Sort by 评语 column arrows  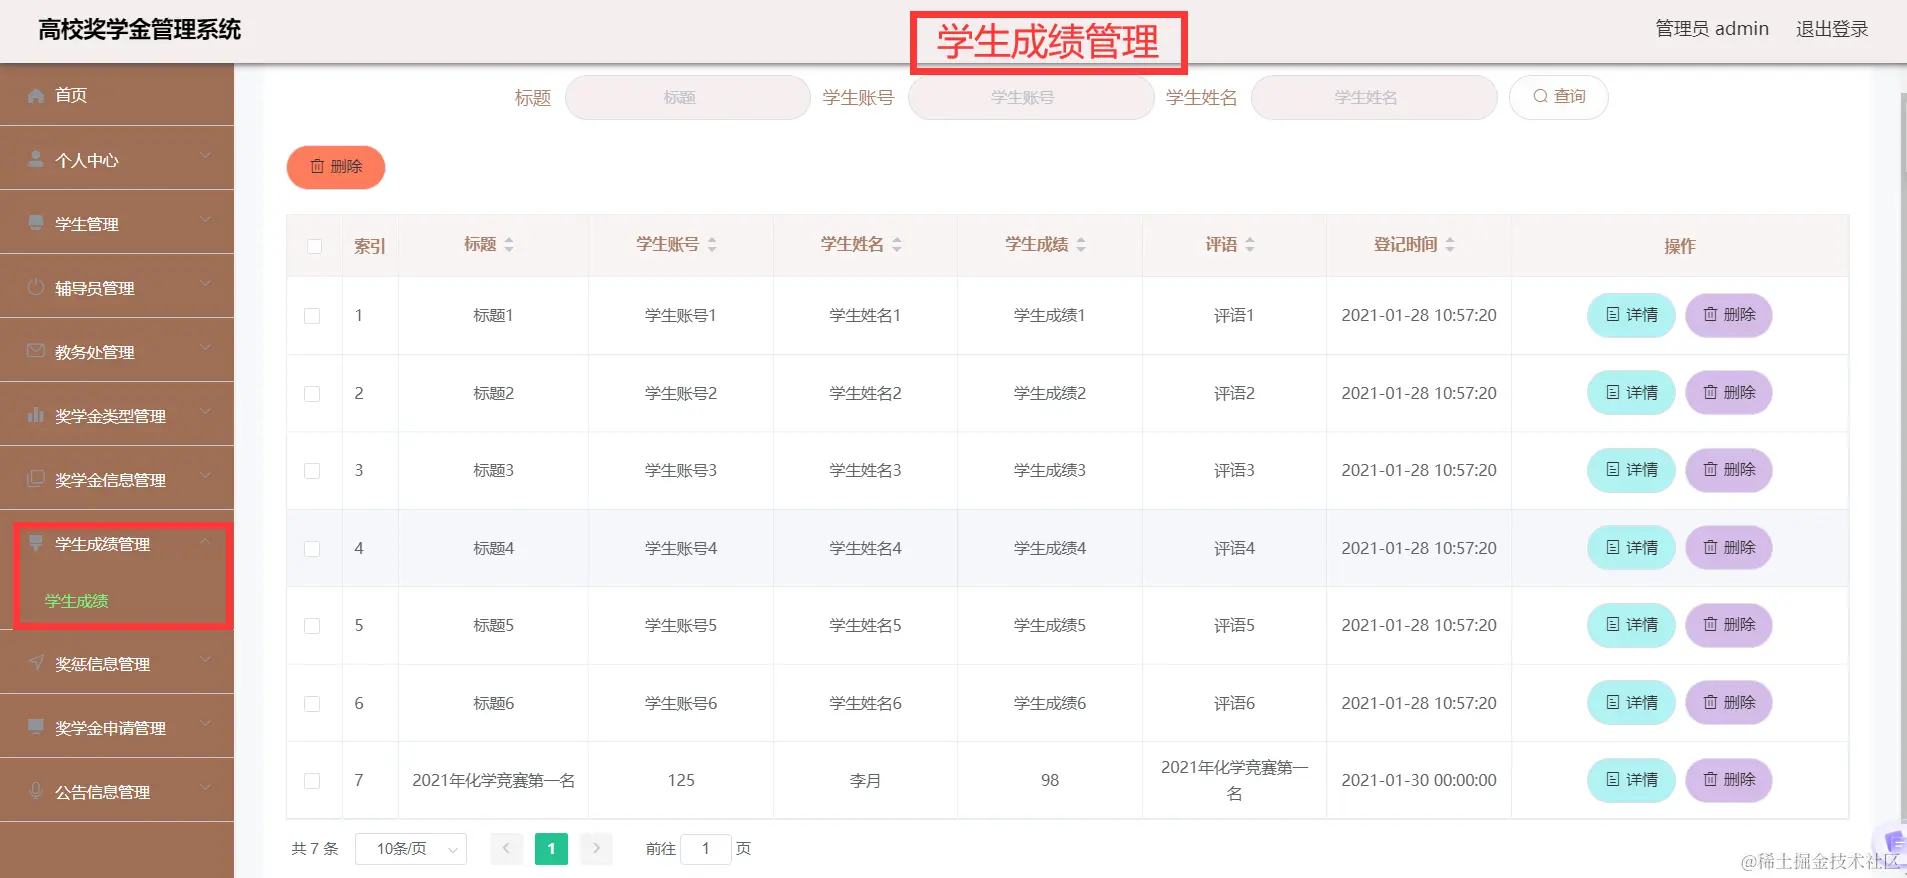tap(1250, 245)
